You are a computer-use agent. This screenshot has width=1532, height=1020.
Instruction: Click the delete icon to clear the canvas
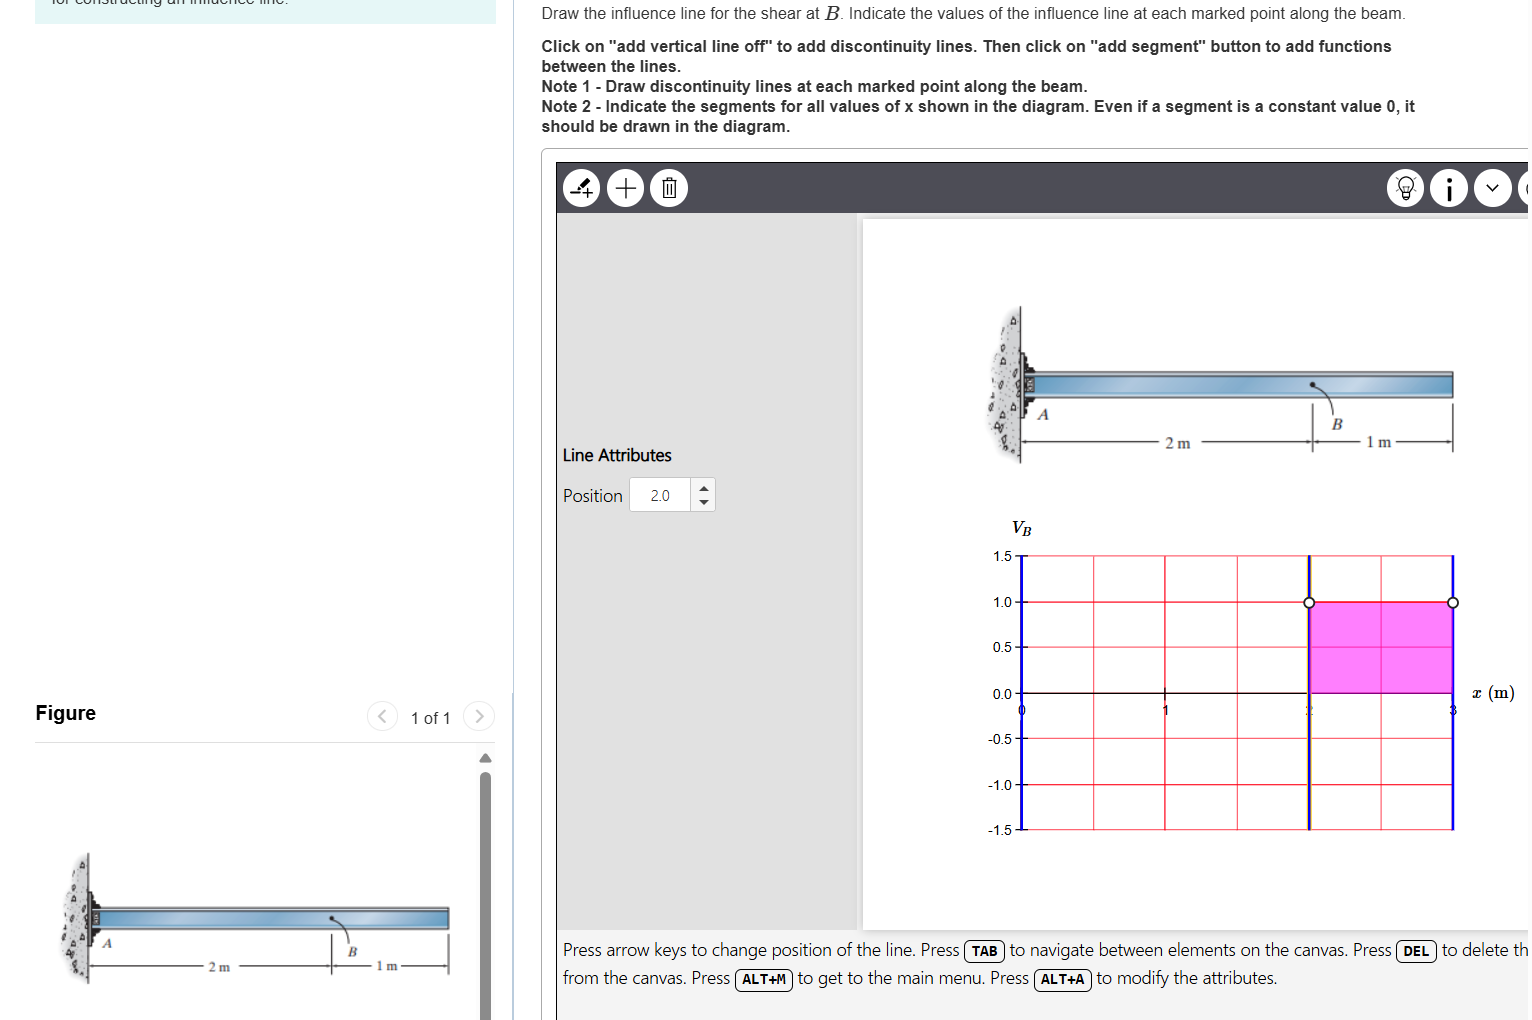pyautogui.click(x=669, y=188)
